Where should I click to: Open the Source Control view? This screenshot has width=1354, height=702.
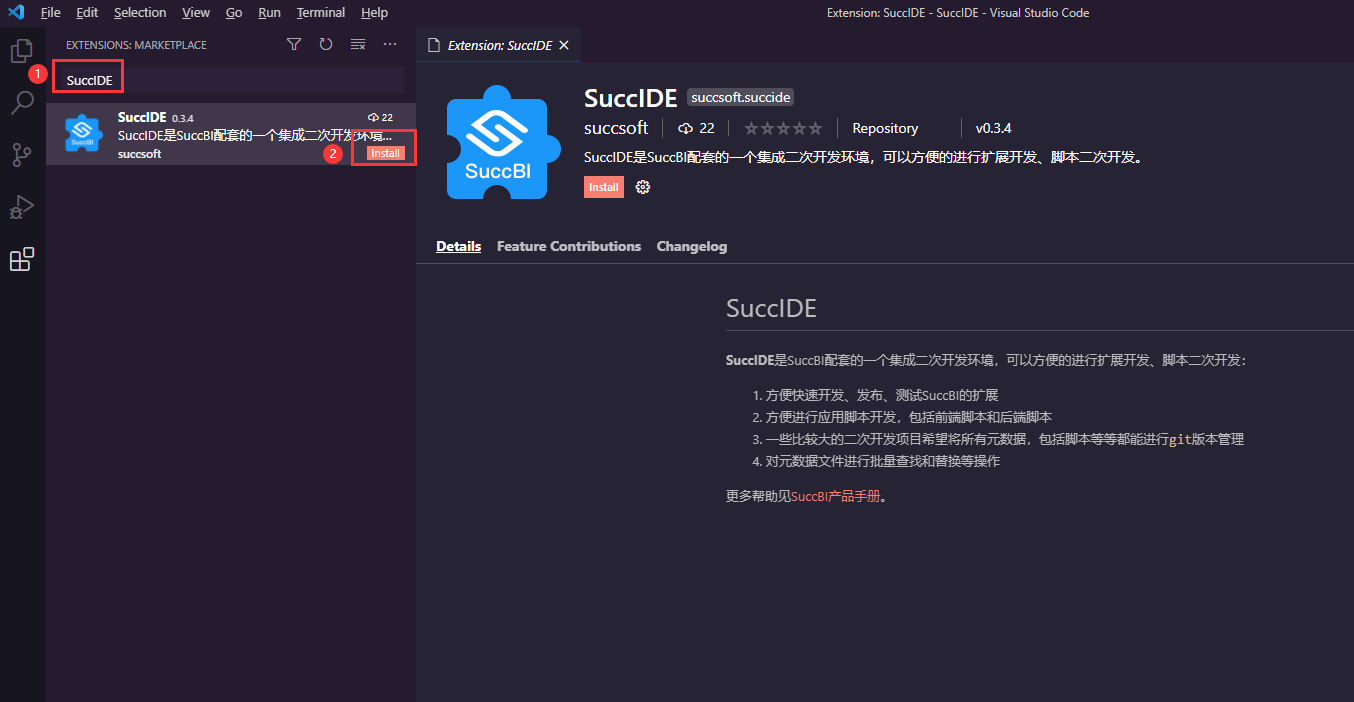[x=22, y=155]
